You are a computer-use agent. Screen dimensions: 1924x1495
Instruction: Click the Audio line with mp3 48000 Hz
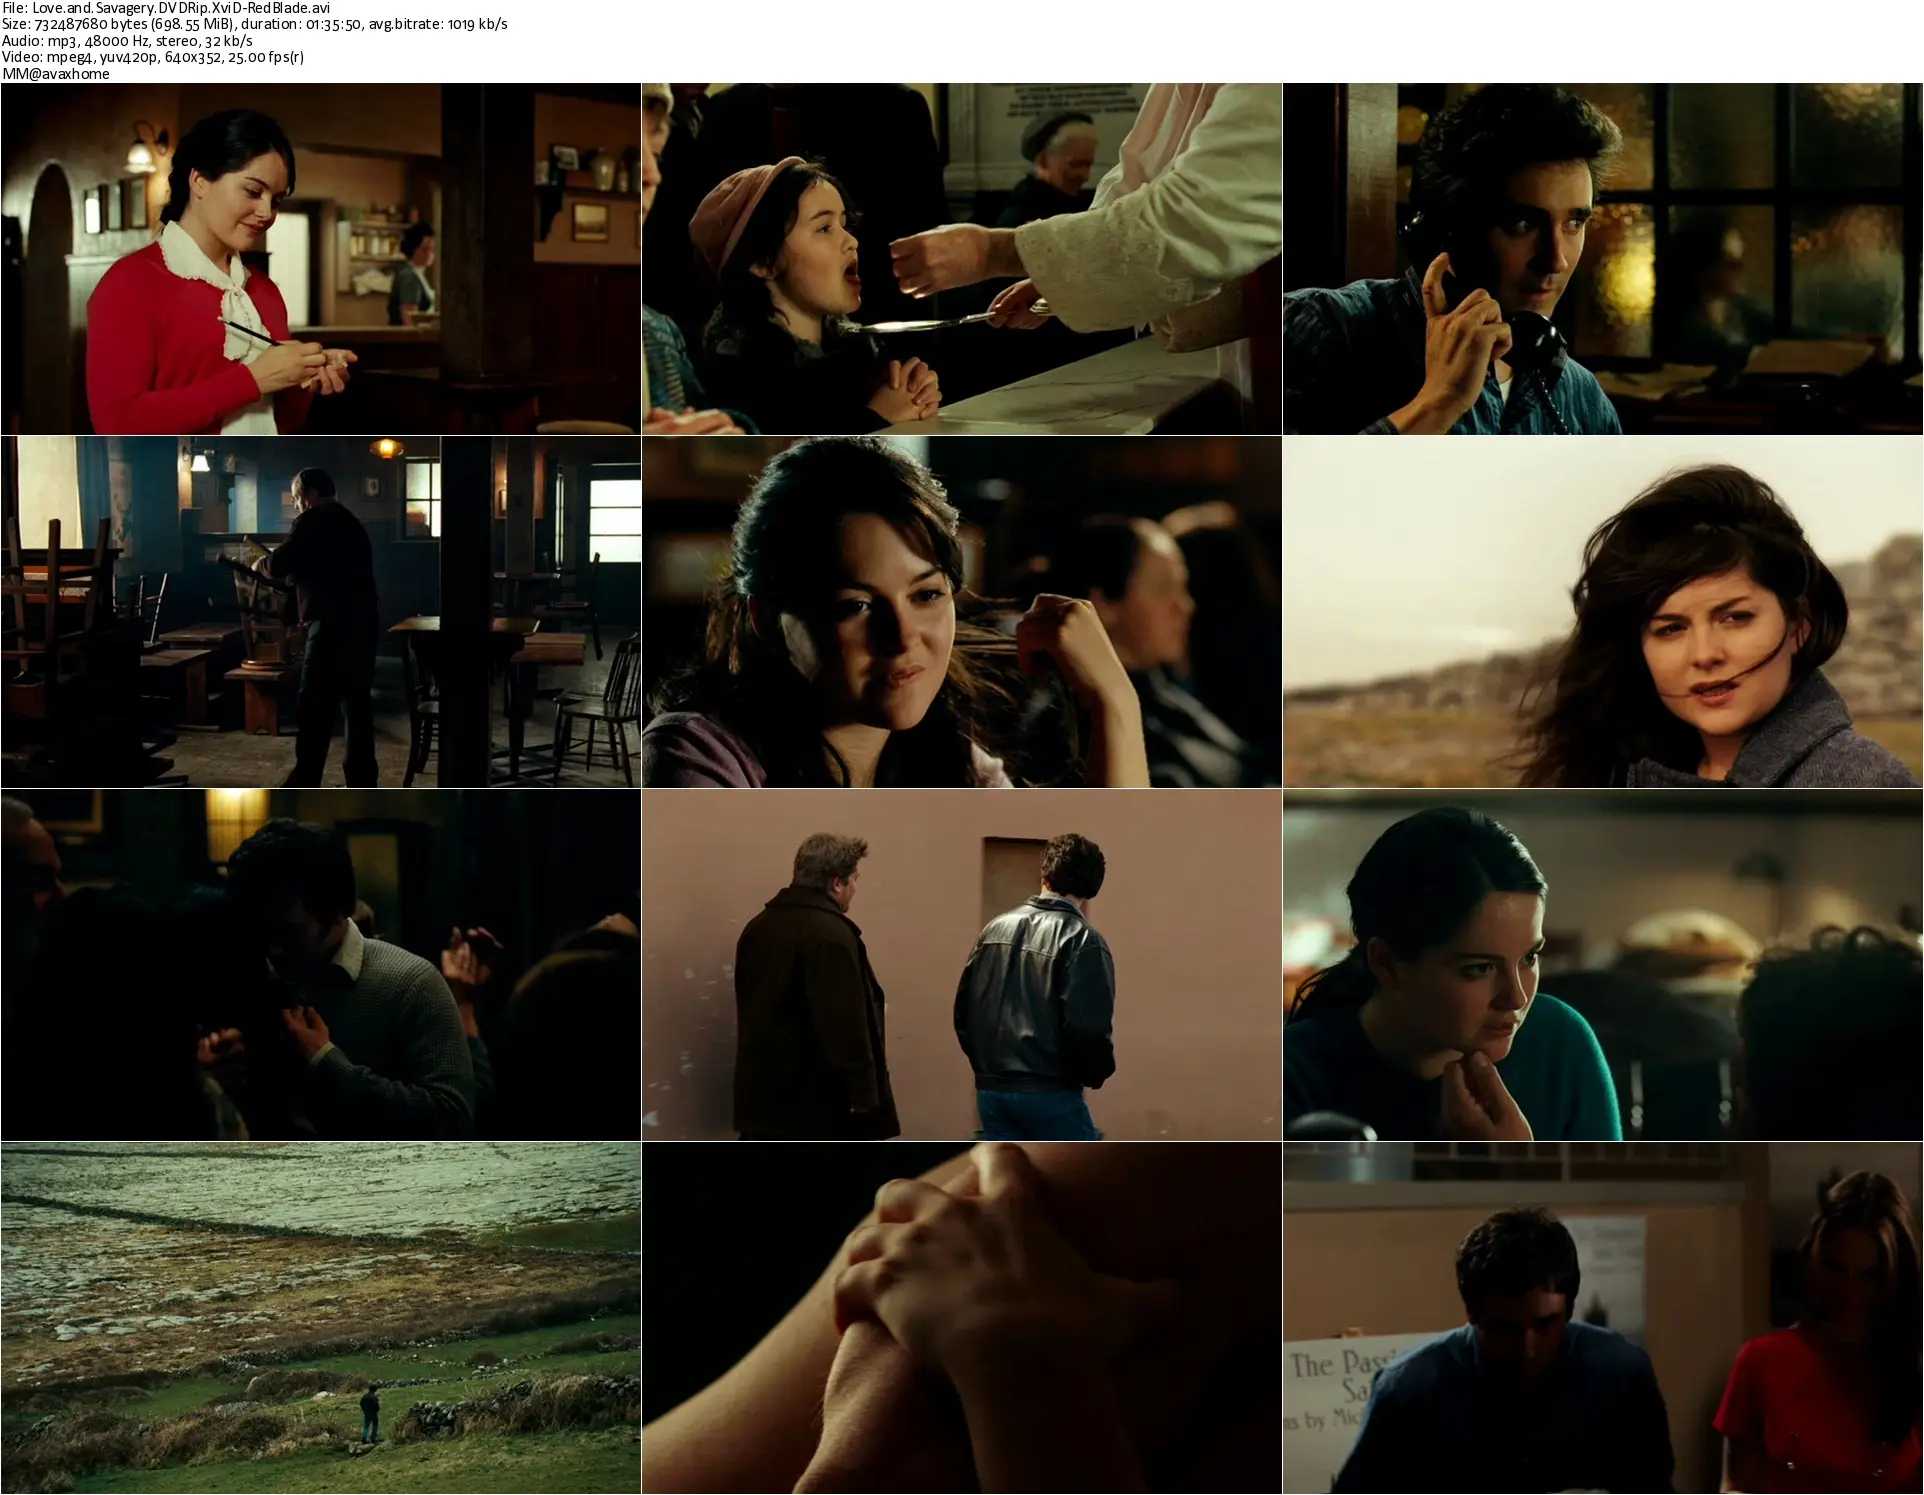pos(127,41)
